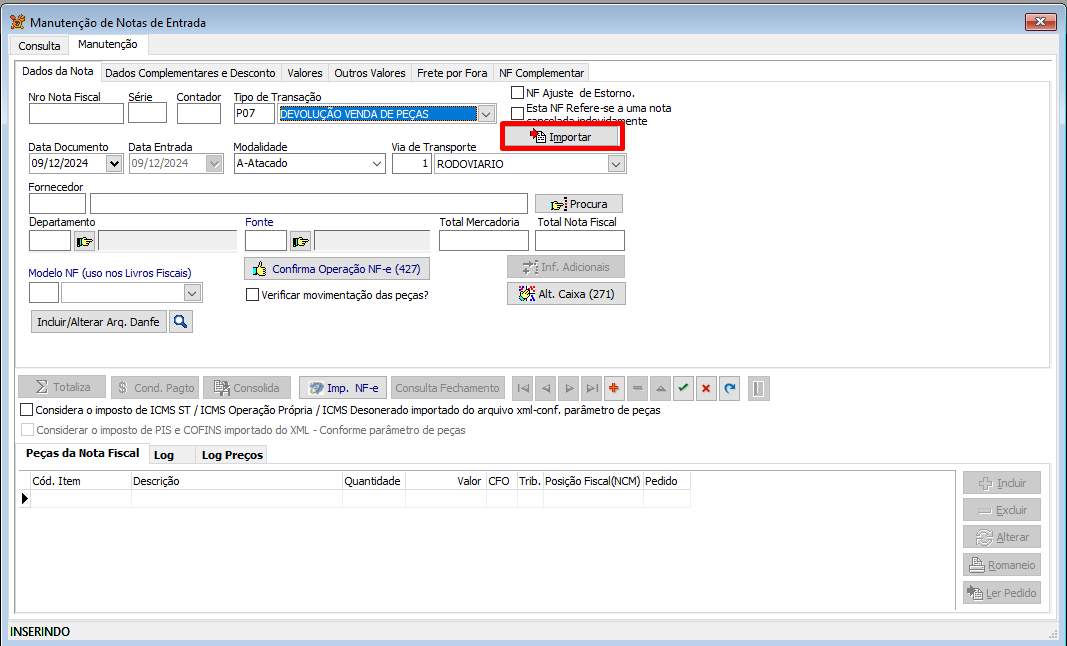Image resolution: width=1067 pixels, height=646 pixels.
Task: Click the Totaliza sigma button
Action: pyautogui.click(x=62, y=387)
